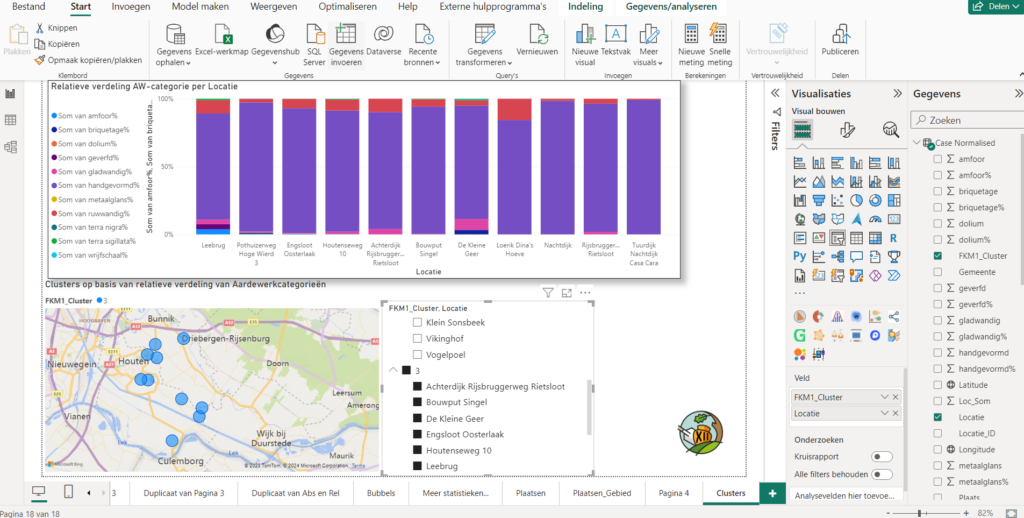The width and height of the screenshot is (1024, 518).
Task: Check the Vikinghof checkbox
Action: 418,339
